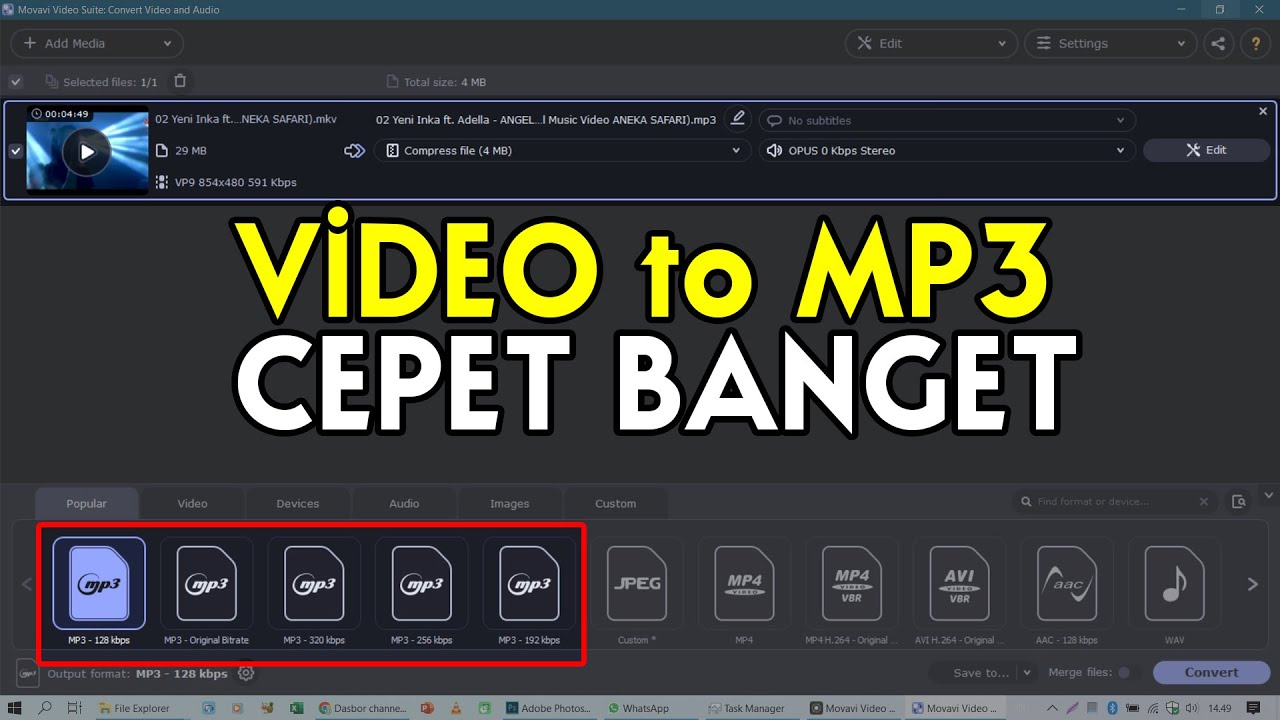Viewport: 1280px width, 720px height.
Task: Click the Convert button
Action: [x=1211, y=673]
